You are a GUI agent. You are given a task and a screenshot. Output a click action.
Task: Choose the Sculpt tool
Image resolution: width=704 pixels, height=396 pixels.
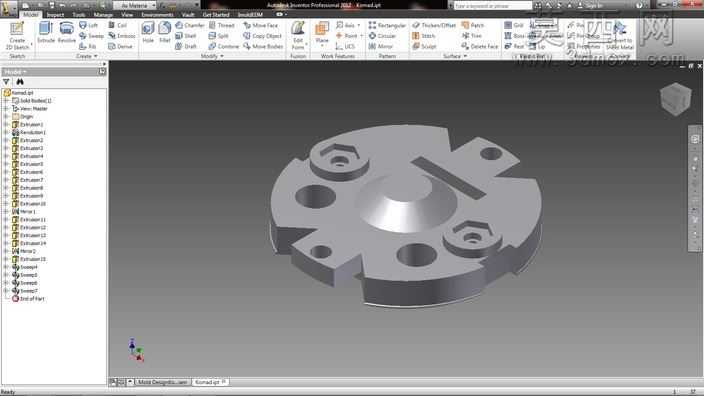pyautogui.click(x=424, y=46)
